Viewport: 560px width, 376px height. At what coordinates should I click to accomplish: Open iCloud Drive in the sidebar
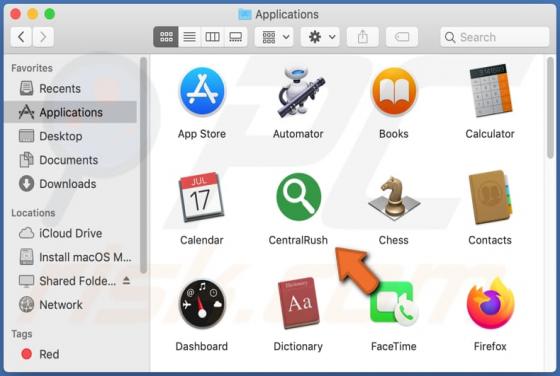pyautogui.click(x=71, y=233)
